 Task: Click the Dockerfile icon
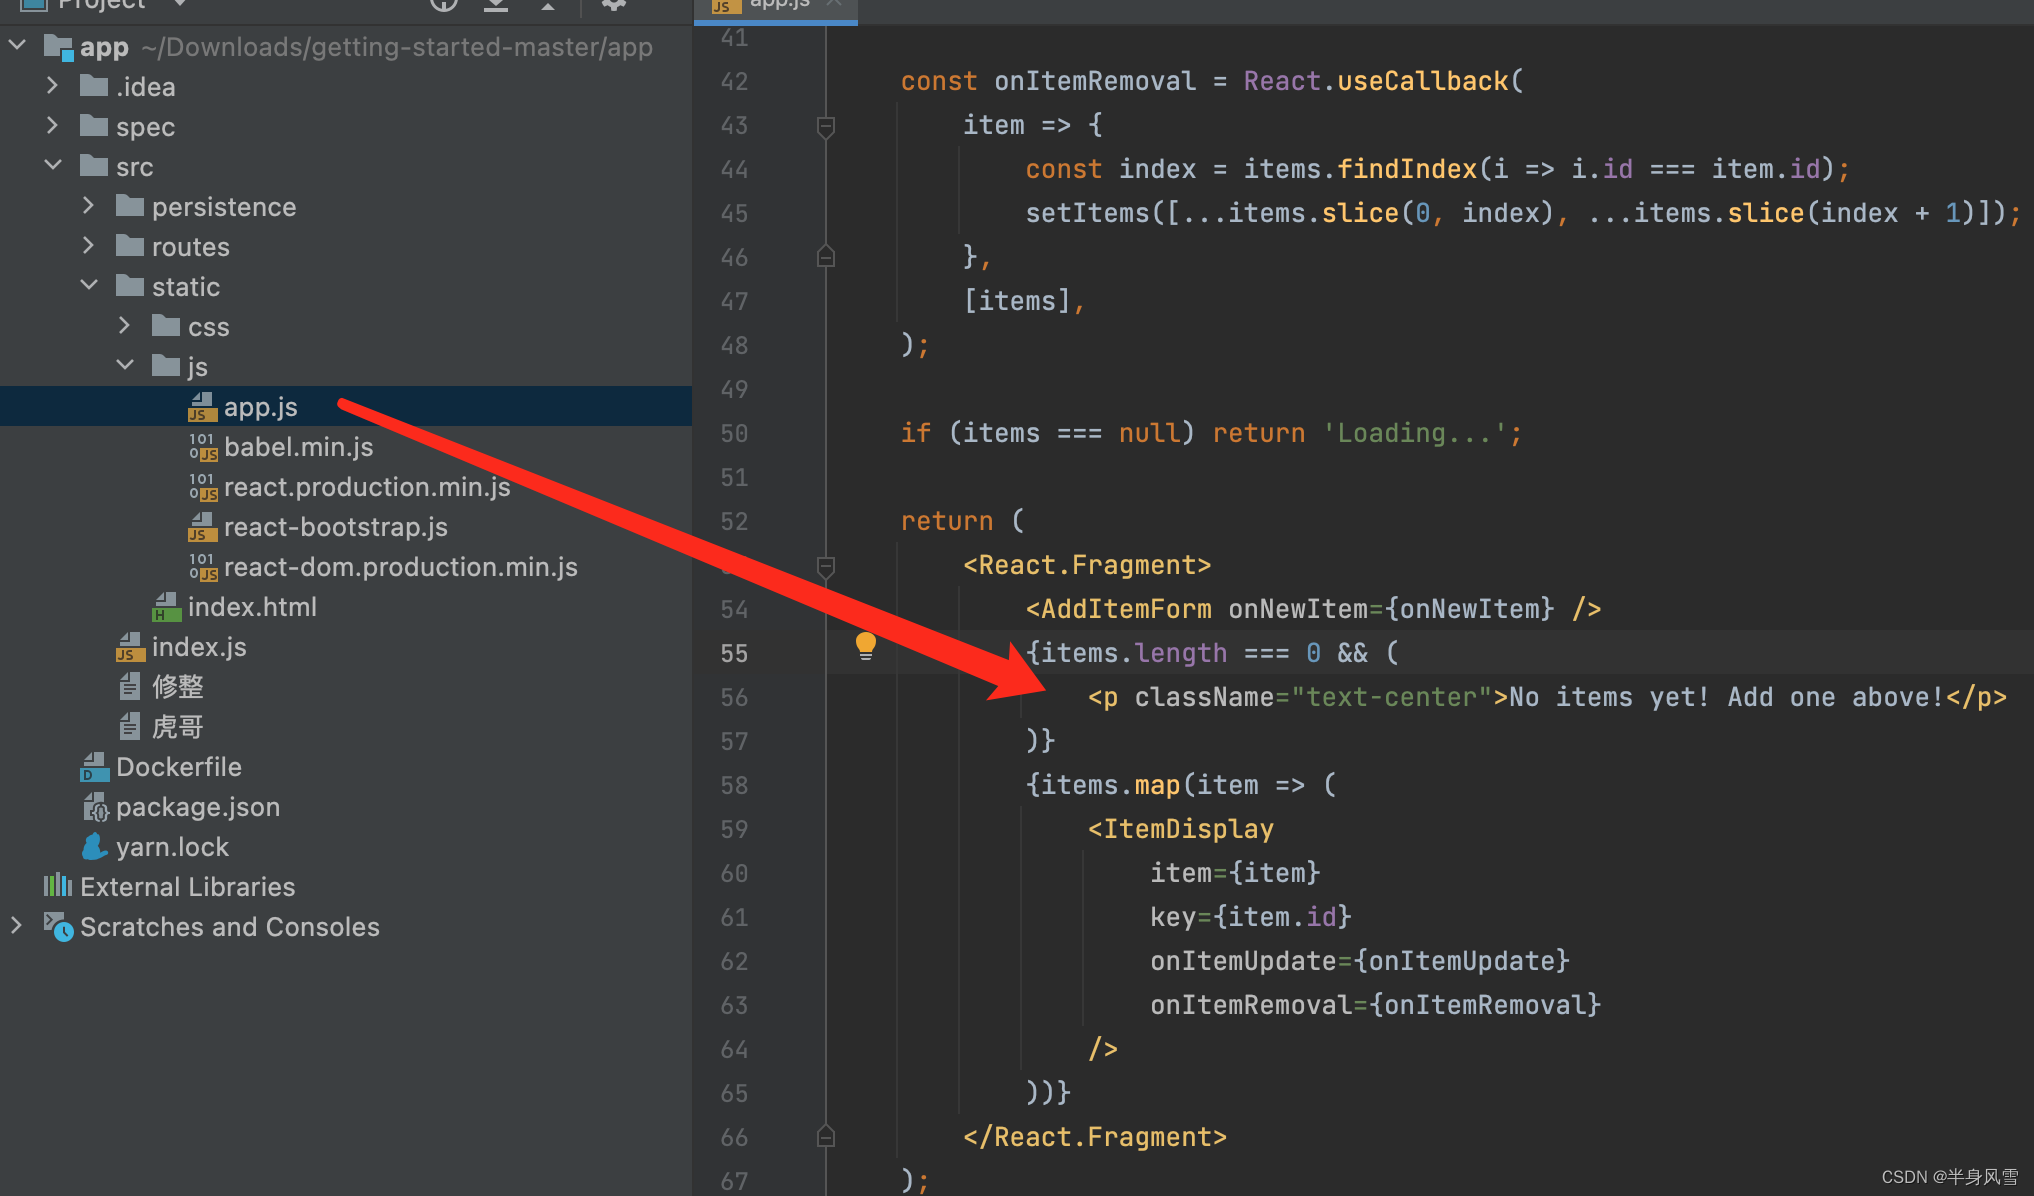tap(94, 767)
